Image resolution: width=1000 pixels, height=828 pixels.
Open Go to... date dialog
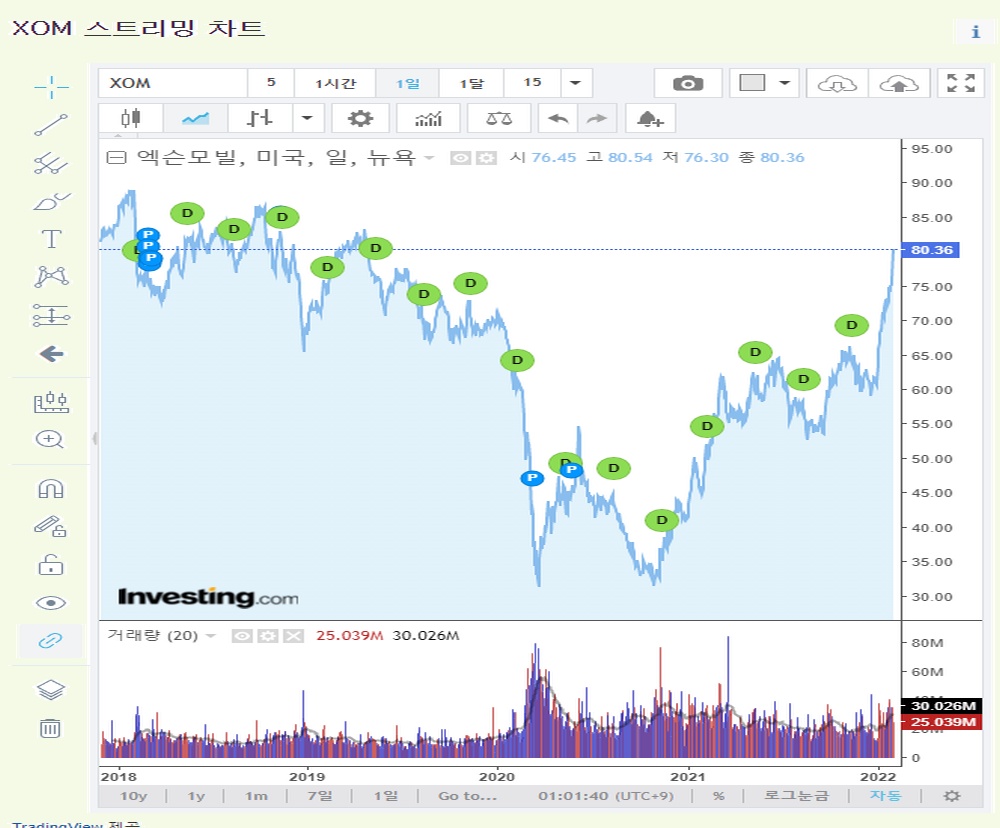[467, 796]
